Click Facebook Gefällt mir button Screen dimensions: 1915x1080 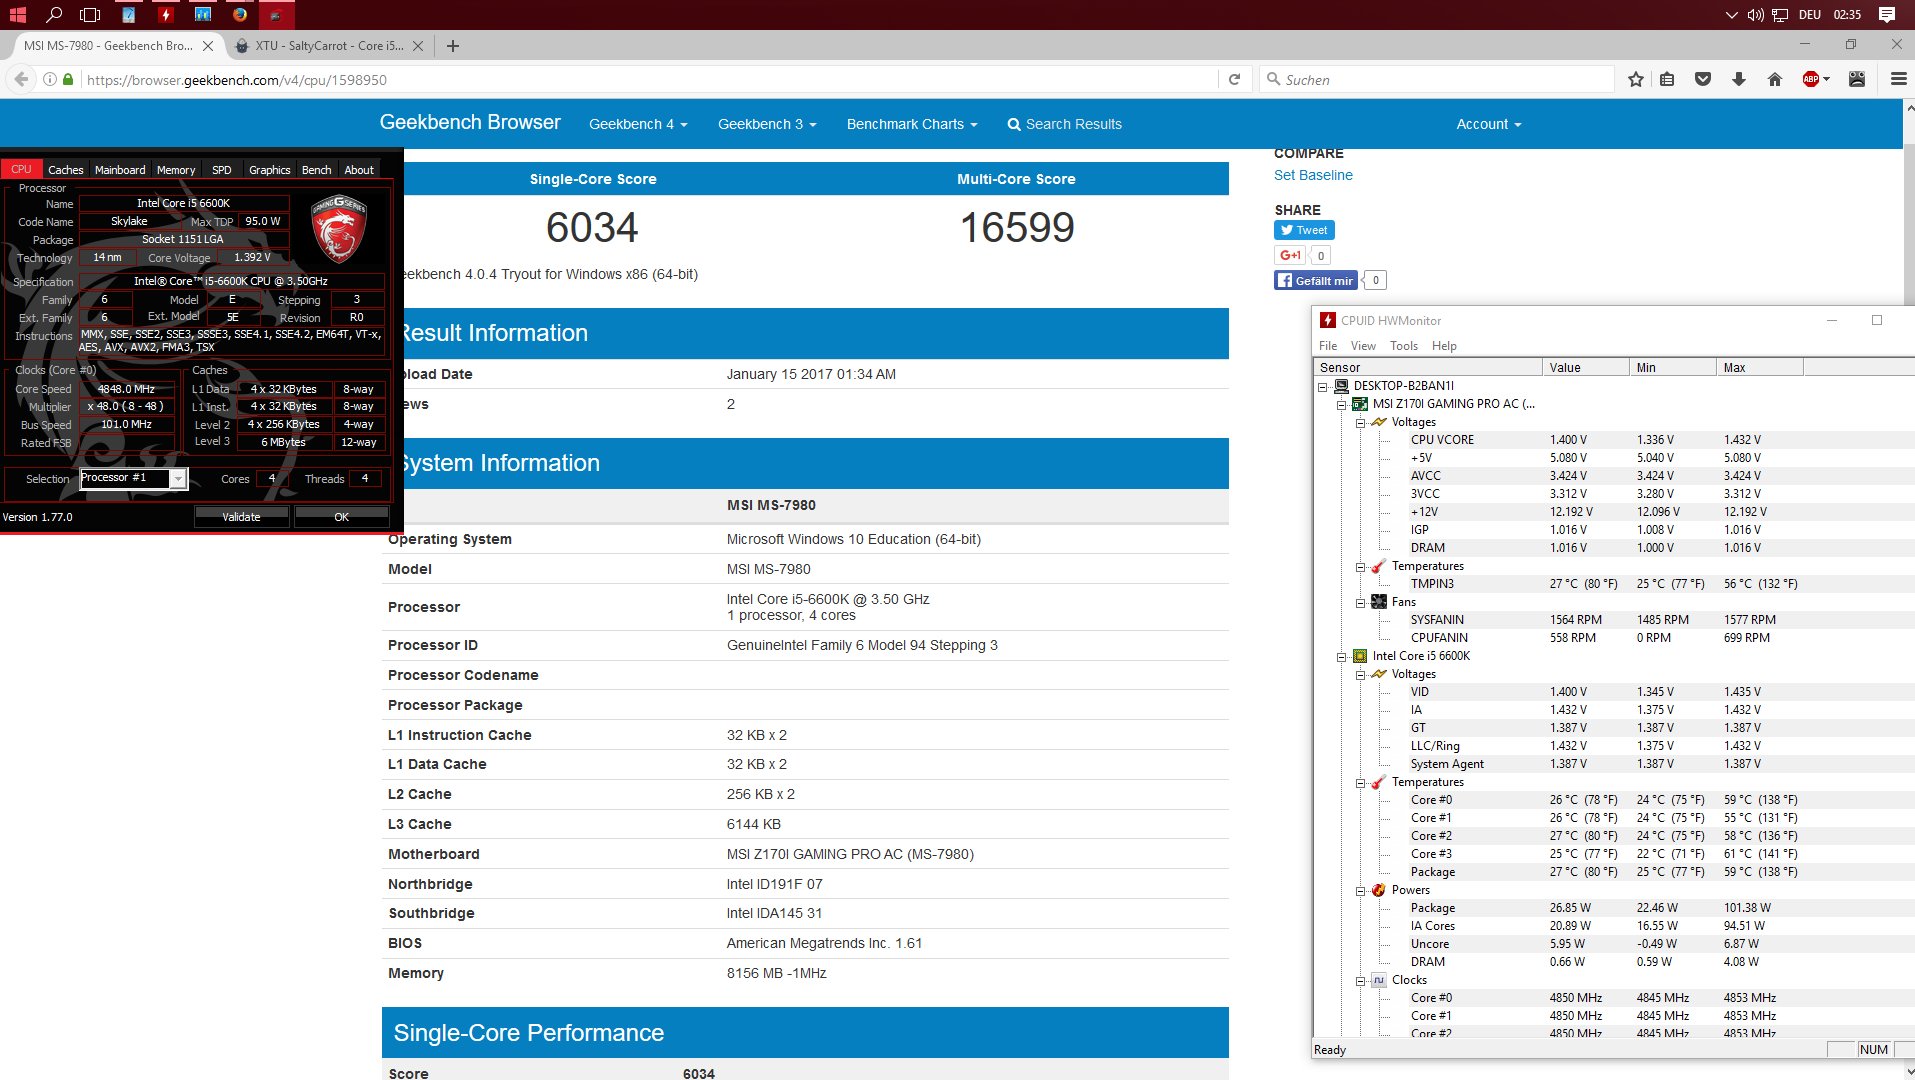tap(1316, 281)
